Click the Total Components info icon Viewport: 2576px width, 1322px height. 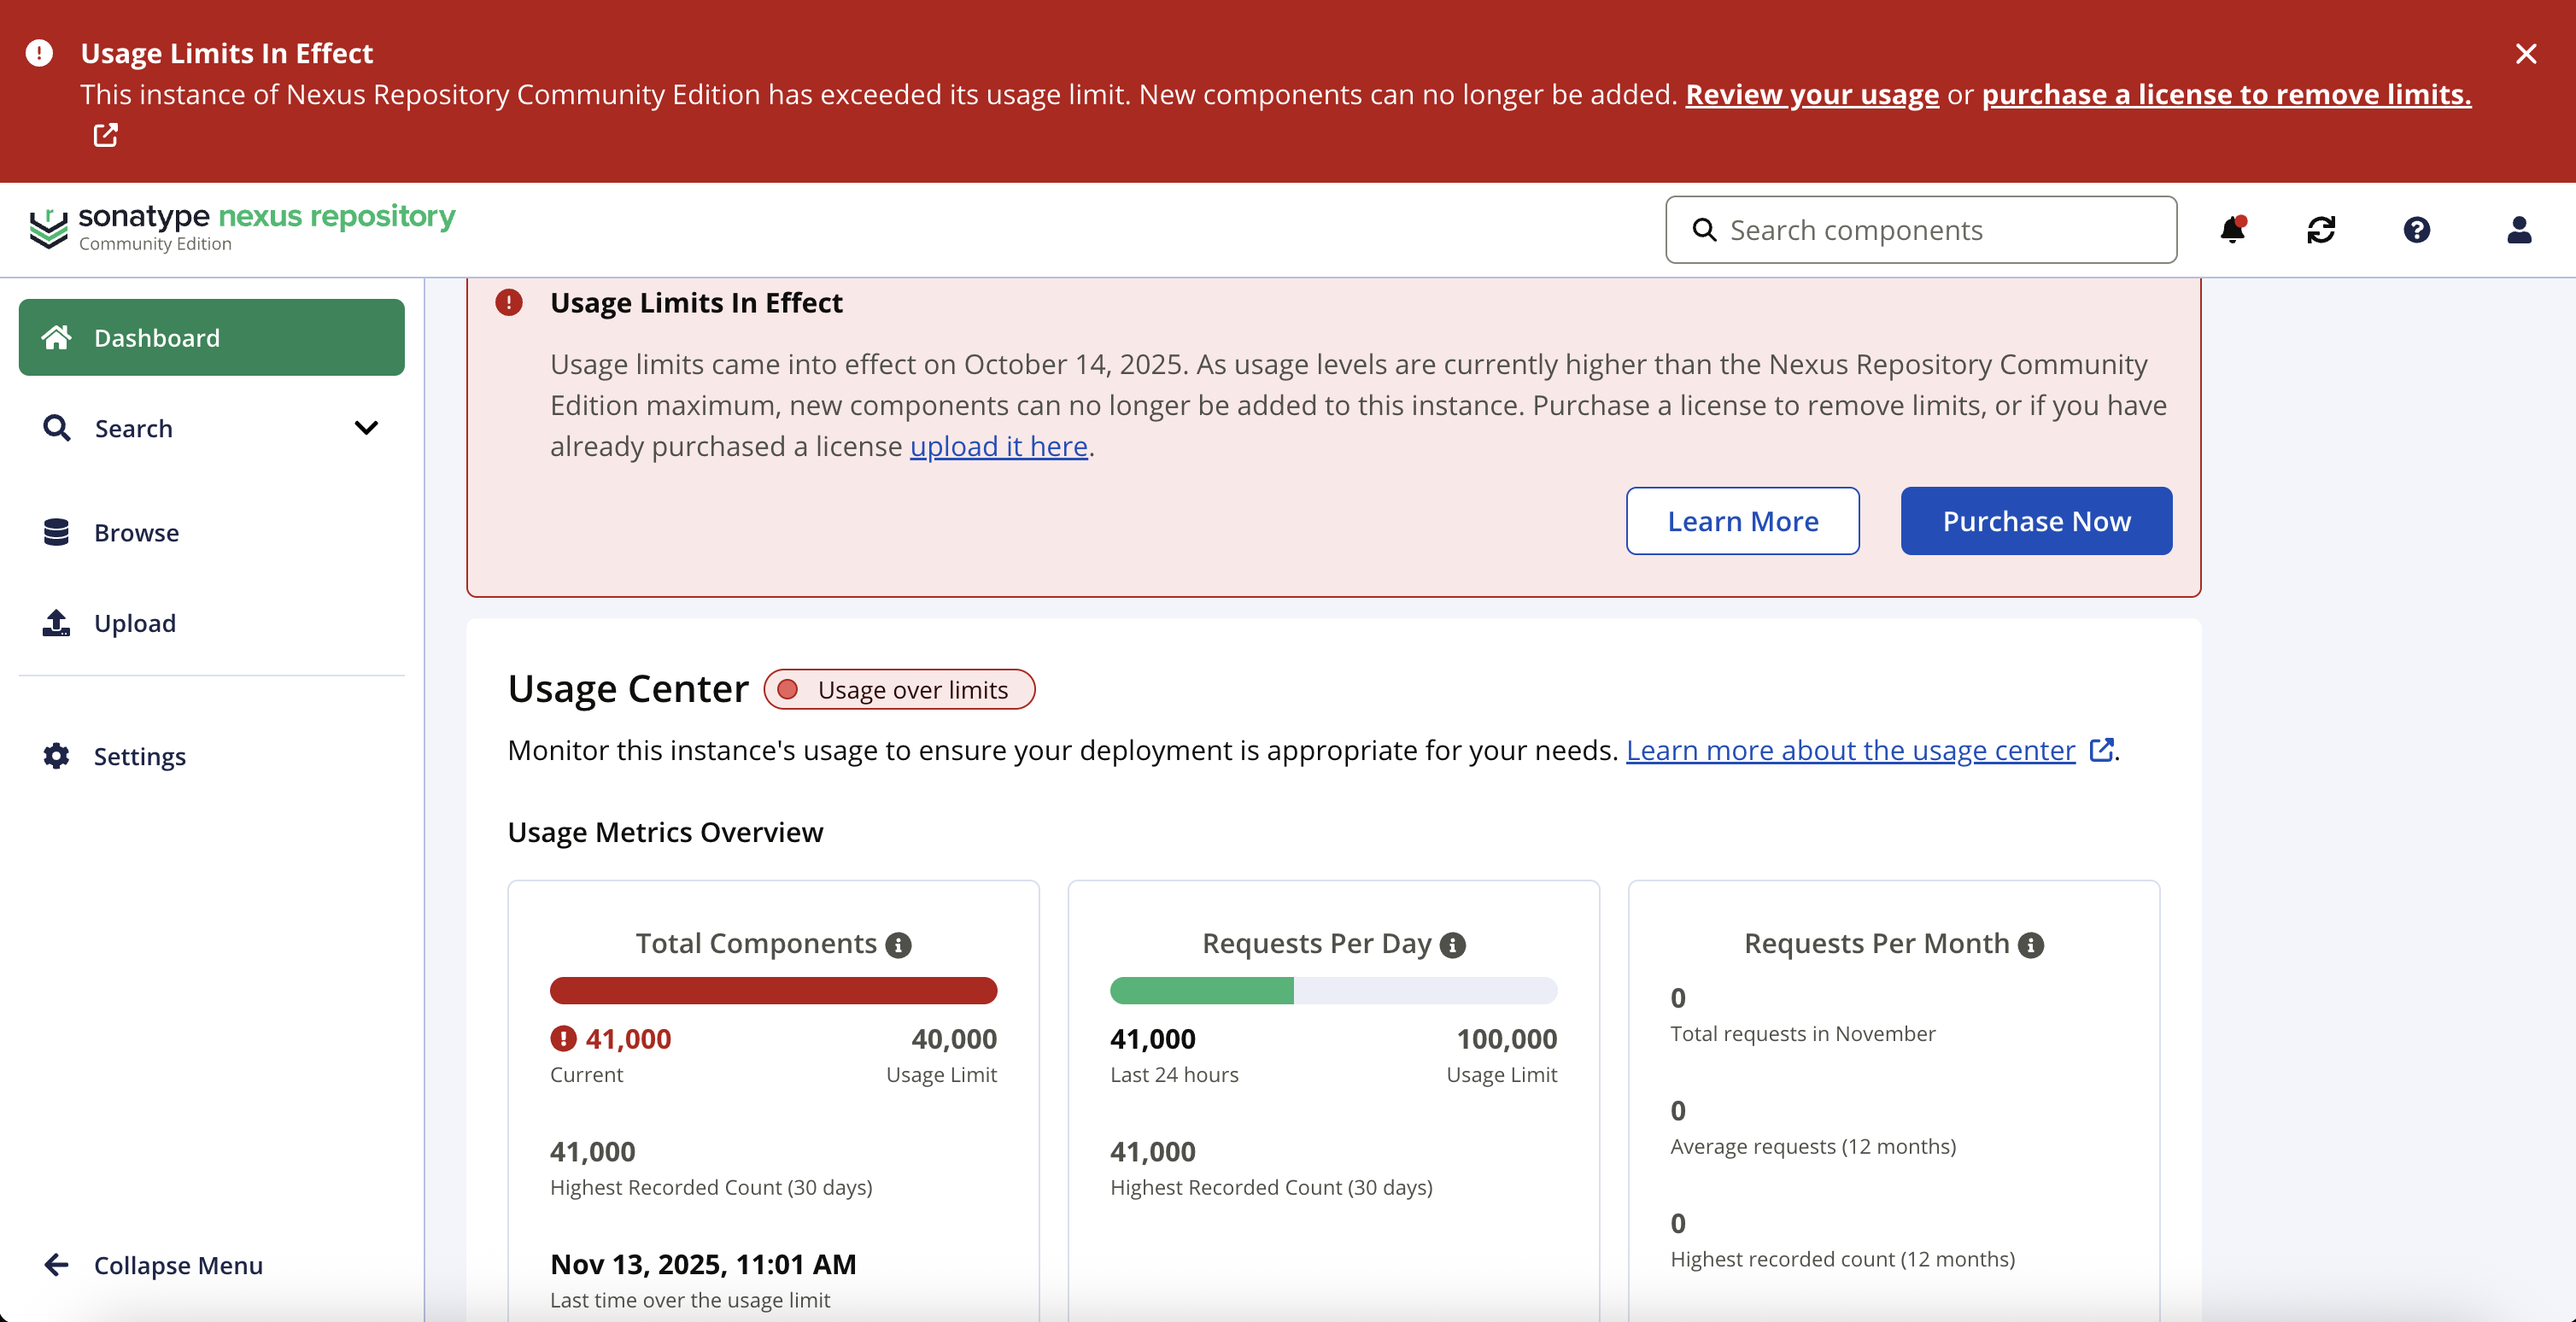tap(898, 945)
